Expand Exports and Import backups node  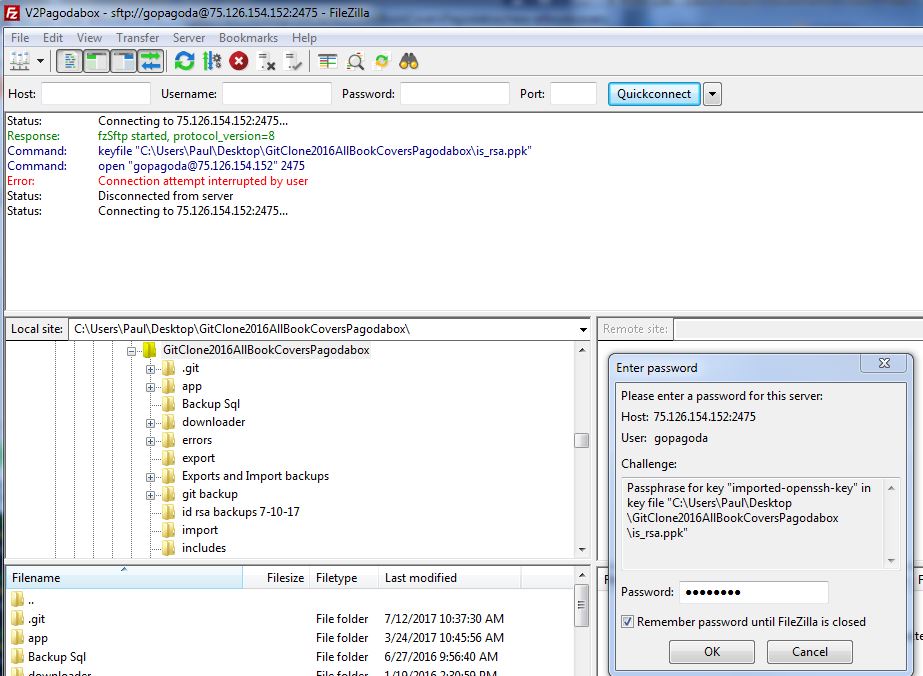(150, 477)
